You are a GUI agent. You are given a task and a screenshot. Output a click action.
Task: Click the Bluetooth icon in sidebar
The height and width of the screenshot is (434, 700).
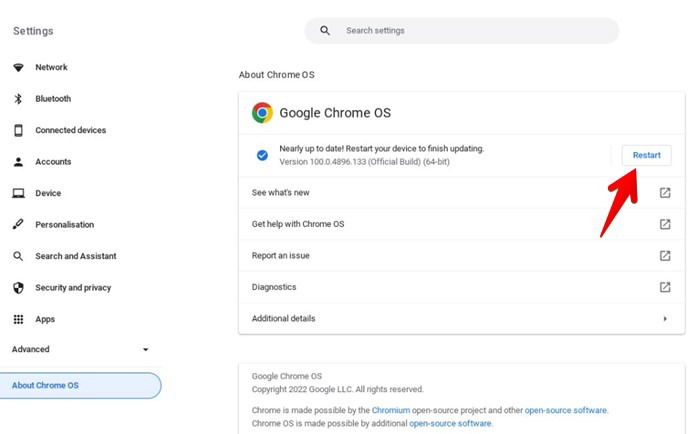point(18,99)
